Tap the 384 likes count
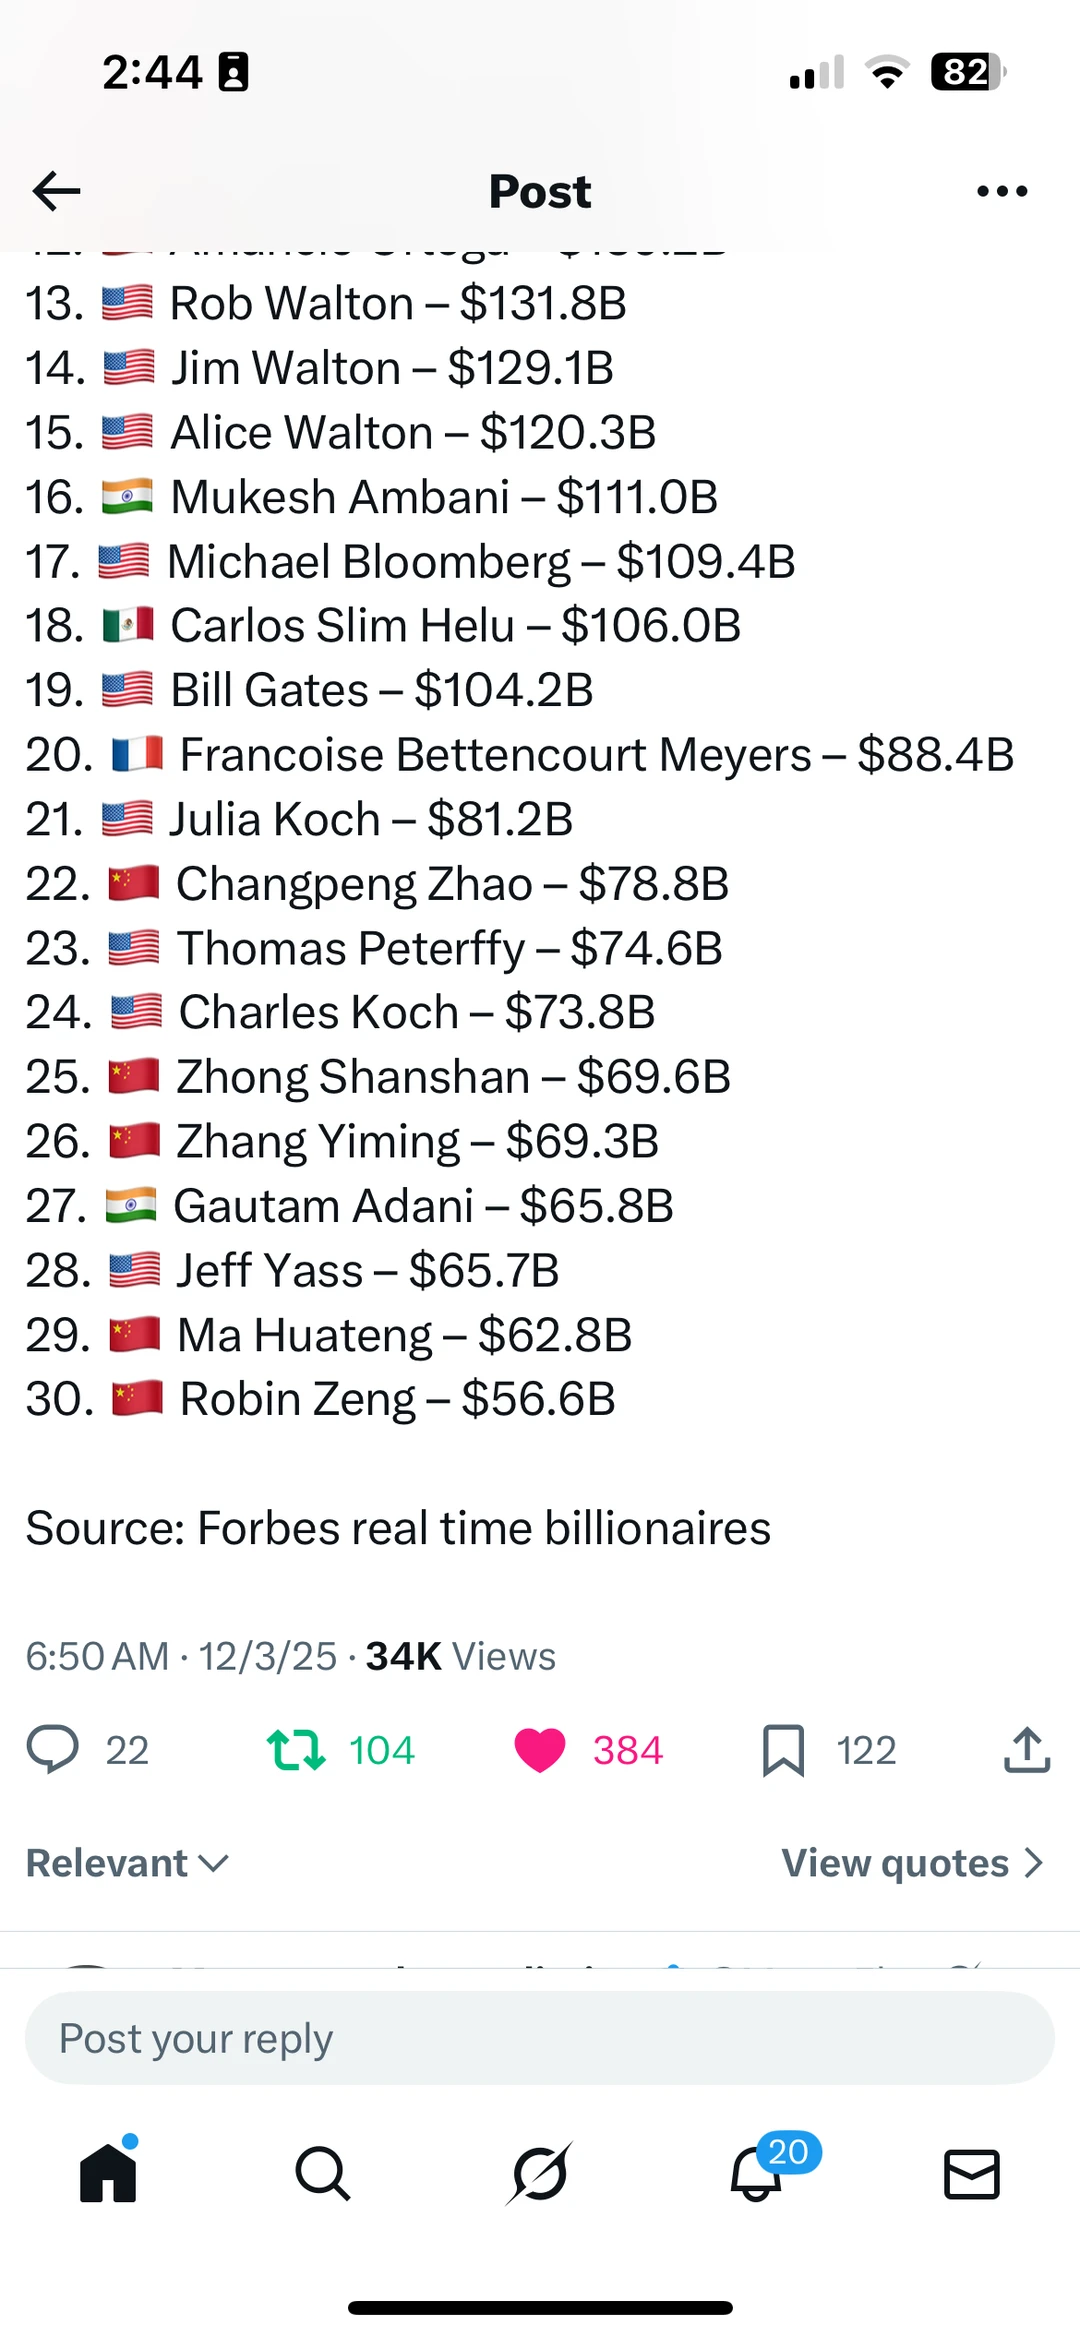Image resolution: width=1080 pixels, height=2337 pixels. (x=628, y=1750)
